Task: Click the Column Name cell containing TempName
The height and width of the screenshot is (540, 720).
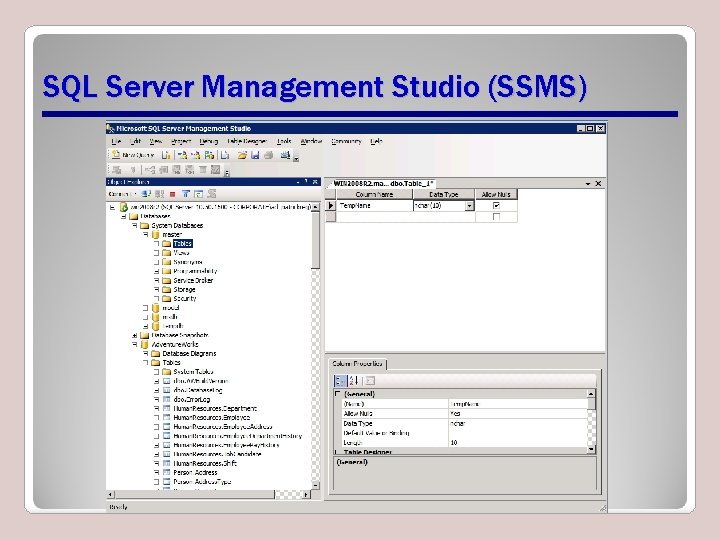Action: coord(375,206)
